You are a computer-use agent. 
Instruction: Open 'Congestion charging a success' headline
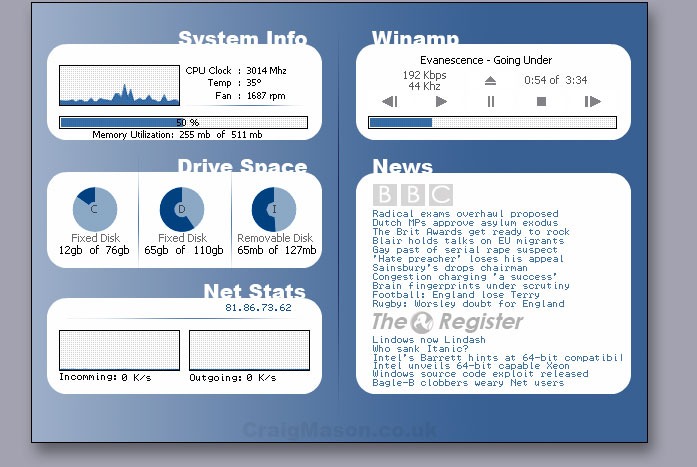pyautogui.click(x=465, y=277)
